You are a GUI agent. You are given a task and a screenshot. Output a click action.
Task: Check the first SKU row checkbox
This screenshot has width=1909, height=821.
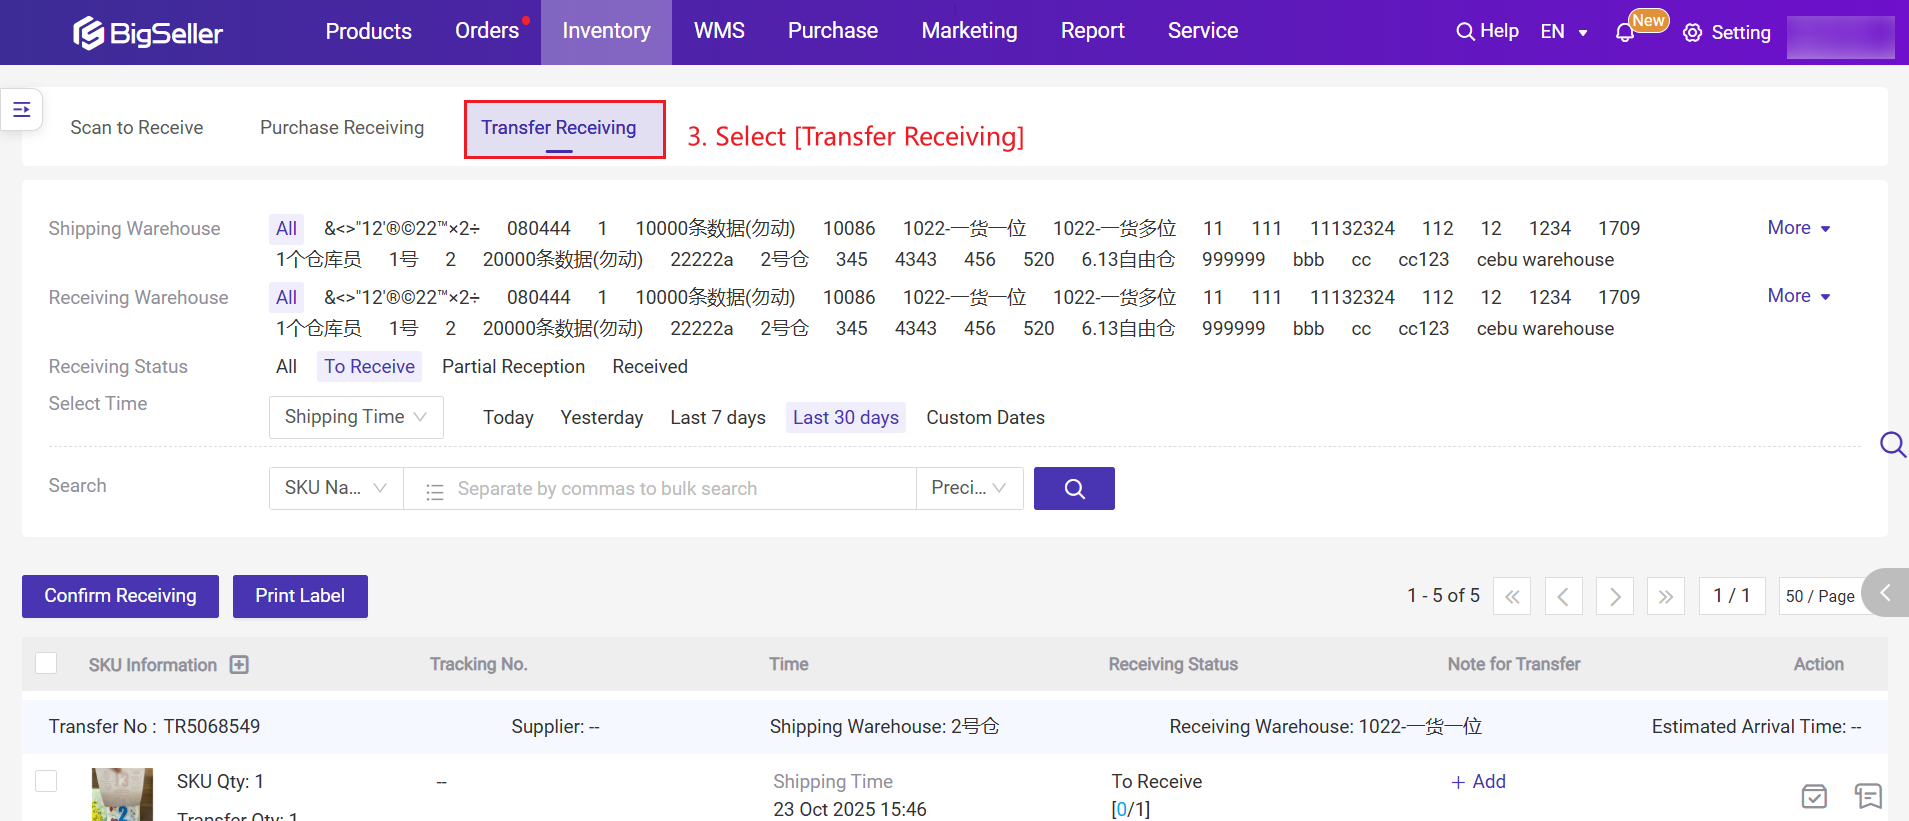(46, 781)
